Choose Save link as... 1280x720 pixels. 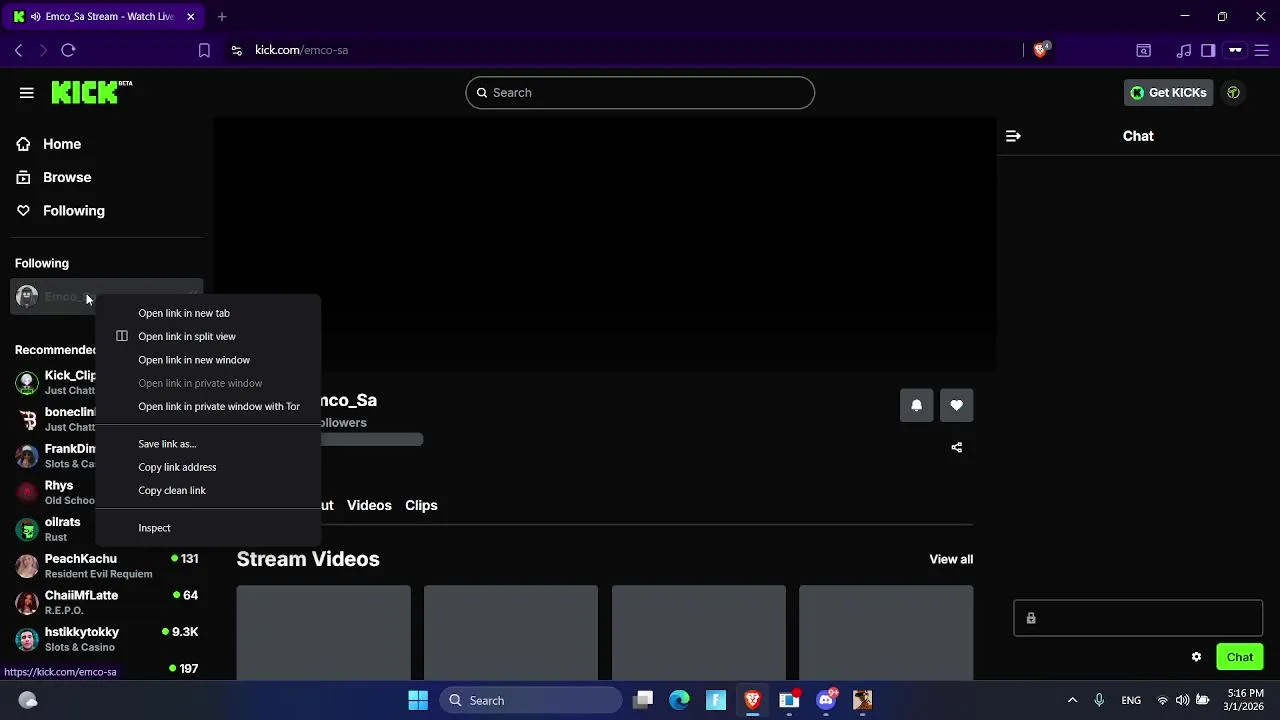[208, 444]
